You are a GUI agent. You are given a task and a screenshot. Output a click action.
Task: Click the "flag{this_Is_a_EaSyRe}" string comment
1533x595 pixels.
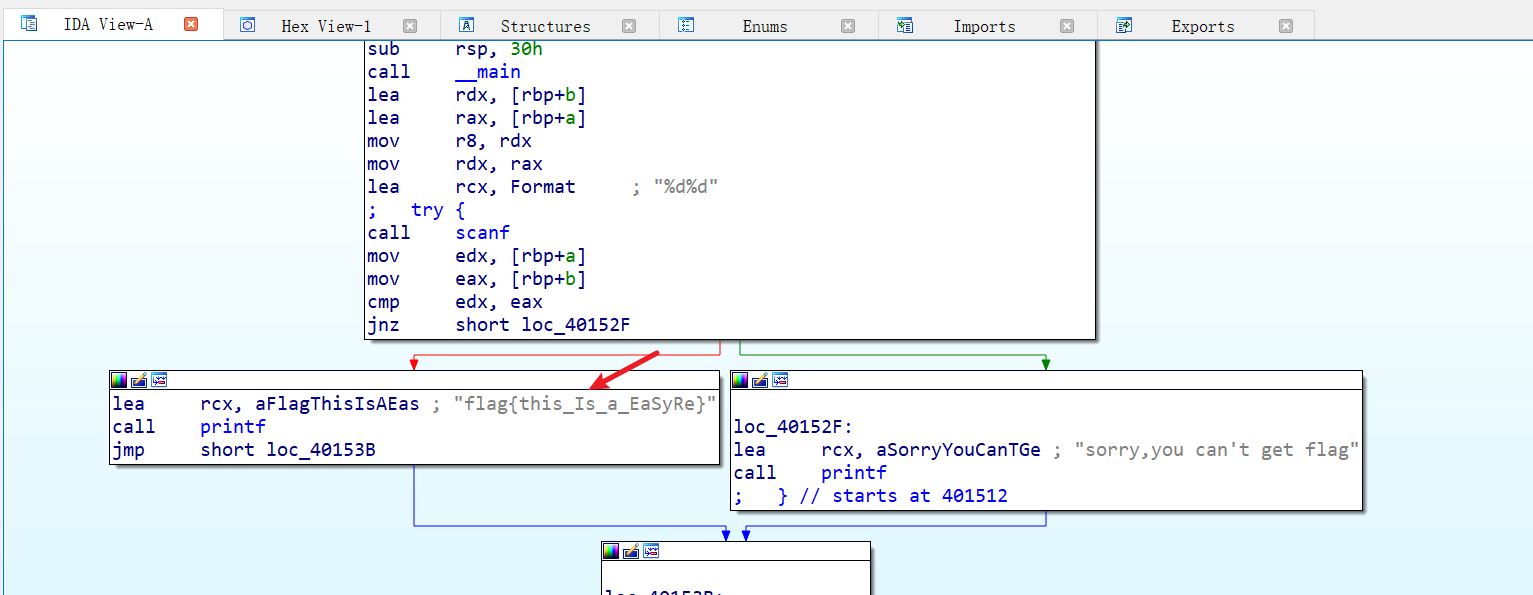point(584,404)
